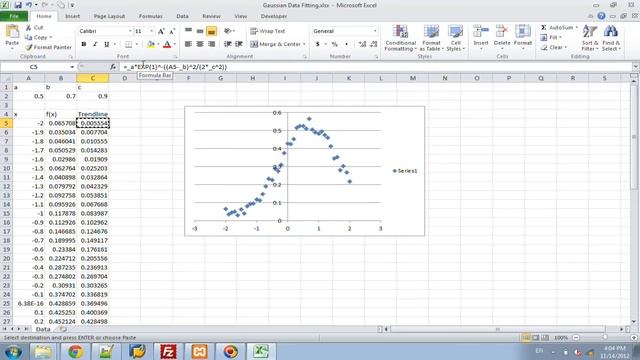Switch to the Data ribbon tab
The width and height of the screenshot is (640, 360).
[182, 16]
